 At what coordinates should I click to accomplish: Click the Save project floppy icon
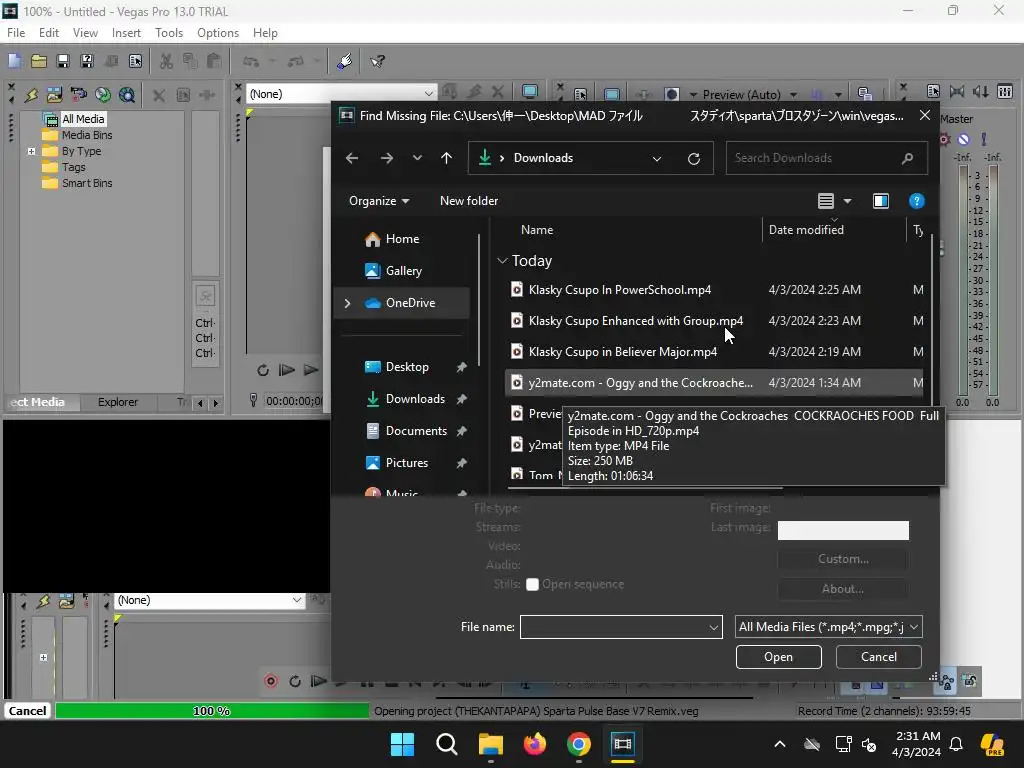pos(63,61)
